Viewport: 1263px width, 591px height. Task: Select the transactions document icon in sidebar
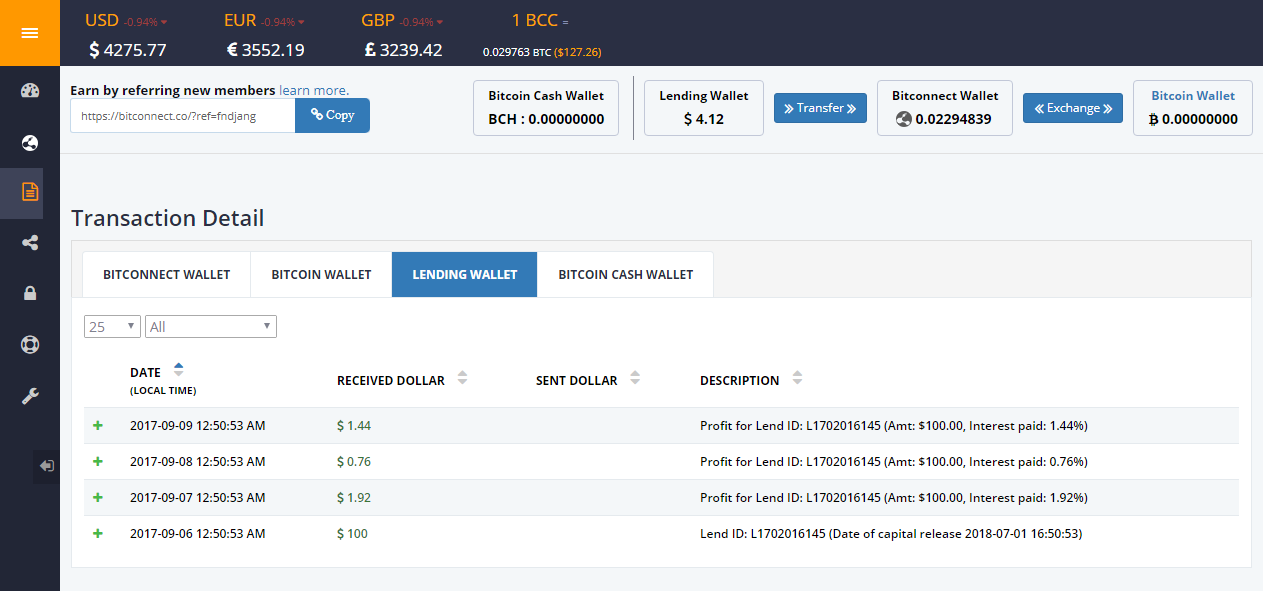point(30,192)
